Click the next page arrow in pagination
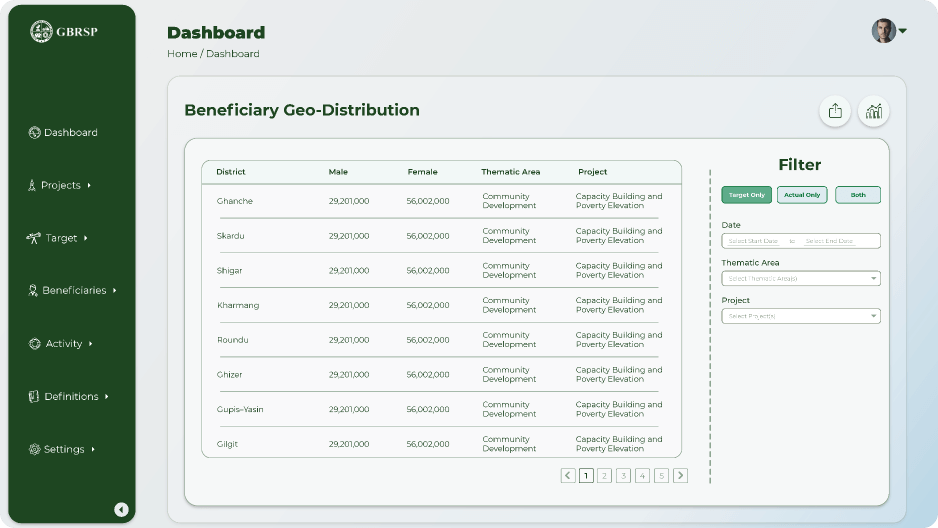The image size is (938, 528). [680, 476]
